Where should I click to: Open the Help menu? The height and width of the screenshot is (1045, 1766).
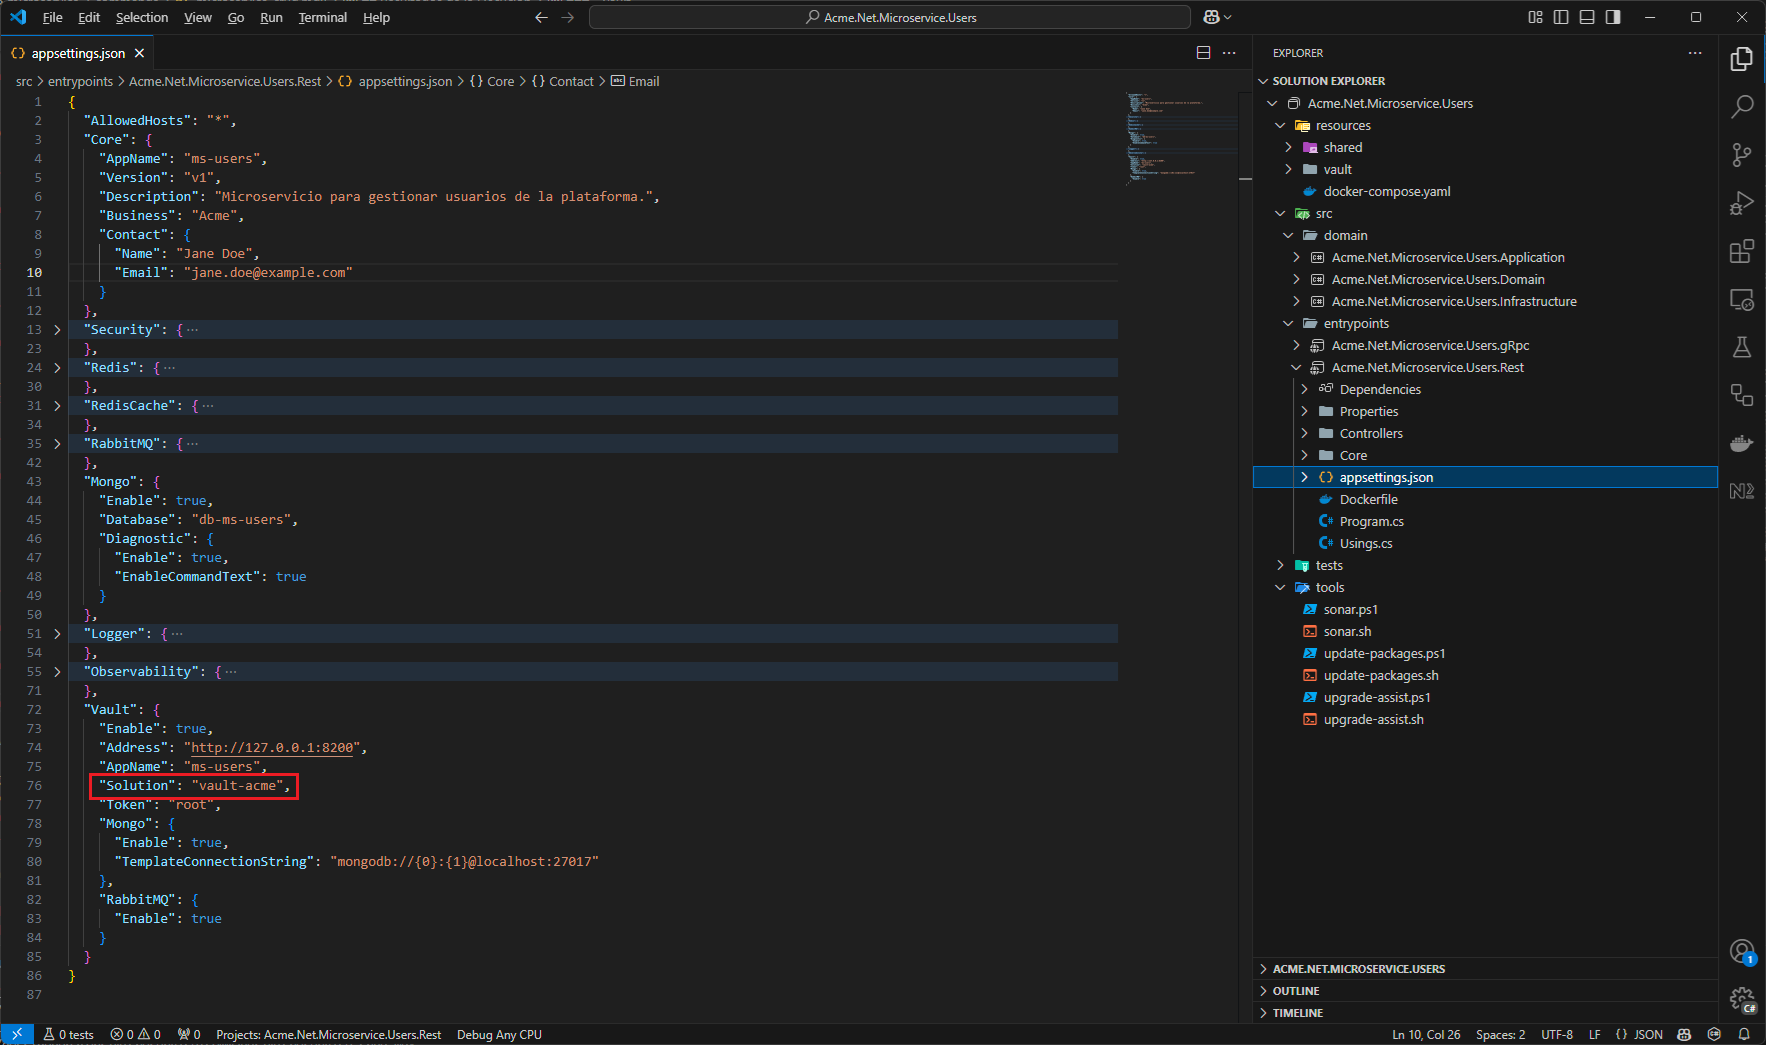tap(376, 17)
